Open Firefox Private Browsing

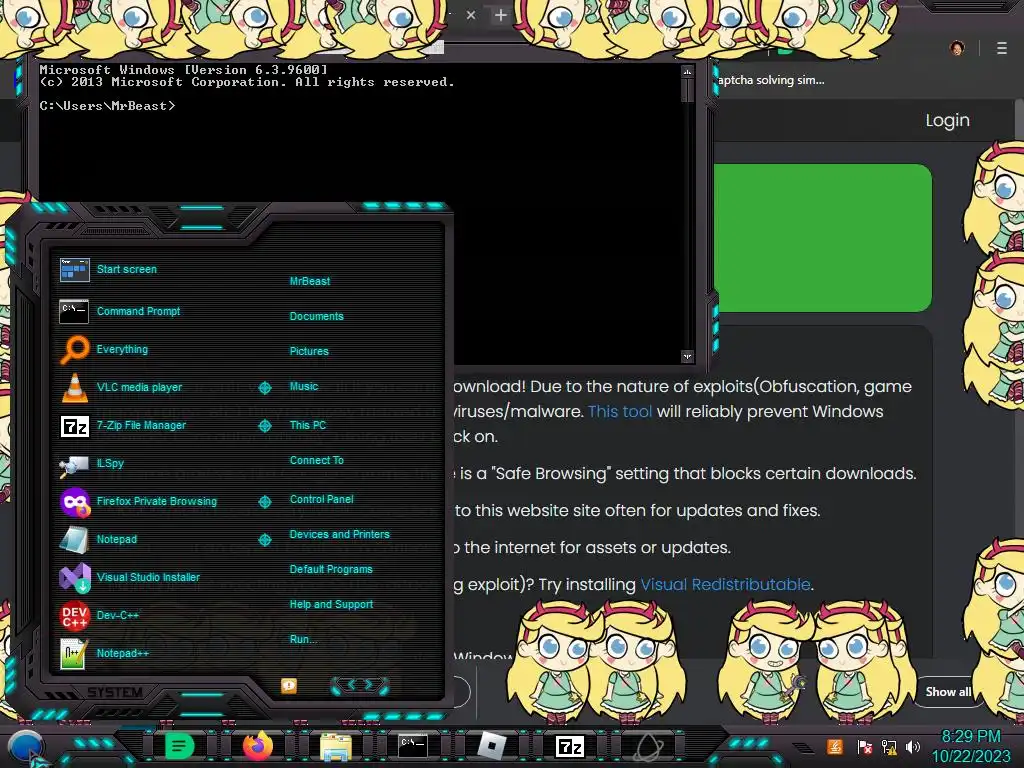pyautogui.click(x=138, y=502)
